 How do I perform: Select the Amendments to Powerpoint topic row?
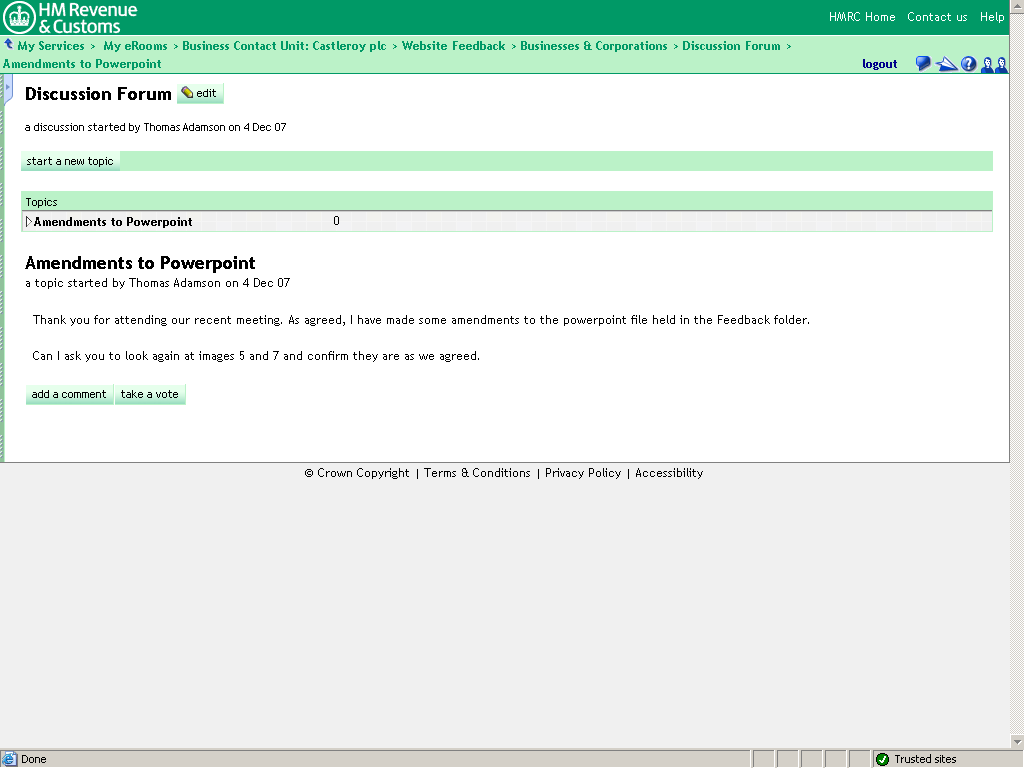point(113,222)
